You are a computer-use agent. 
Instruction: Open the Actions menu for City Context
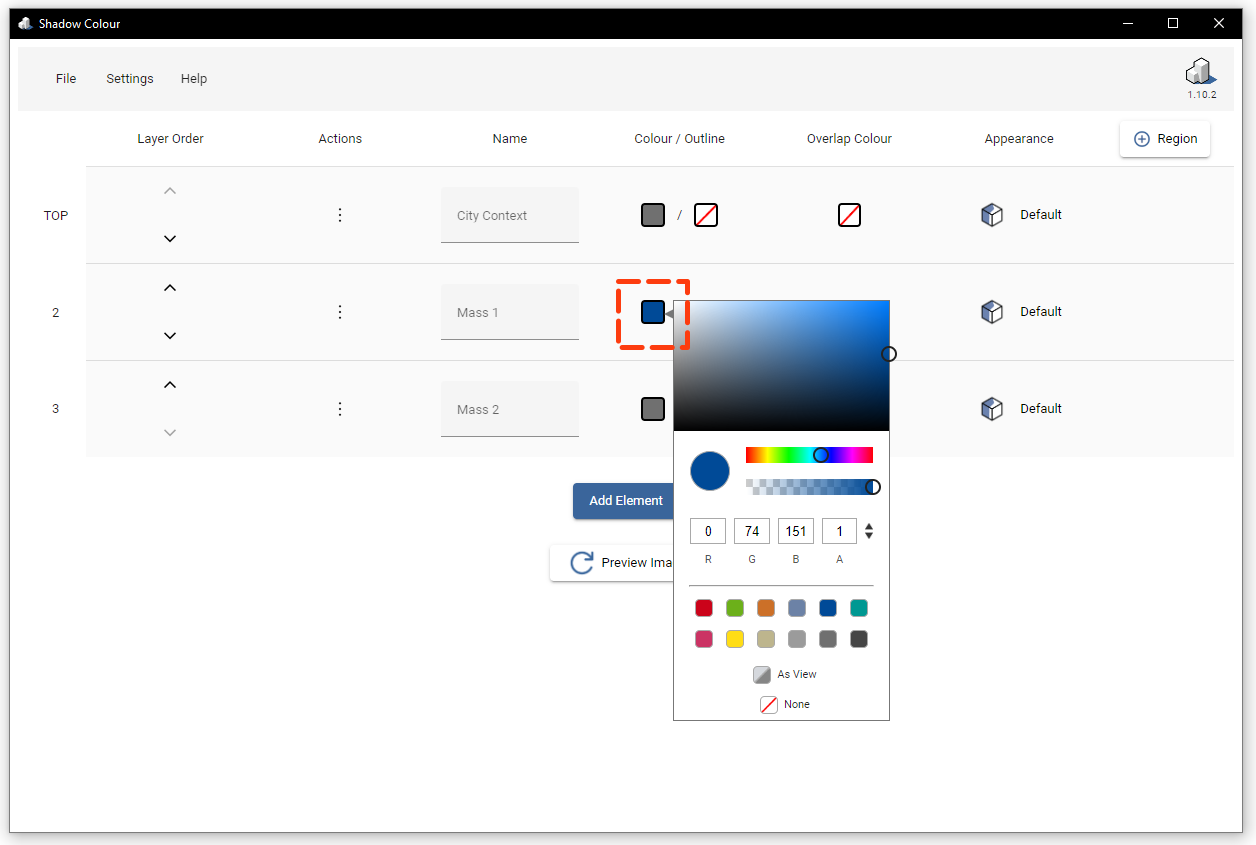340,214
